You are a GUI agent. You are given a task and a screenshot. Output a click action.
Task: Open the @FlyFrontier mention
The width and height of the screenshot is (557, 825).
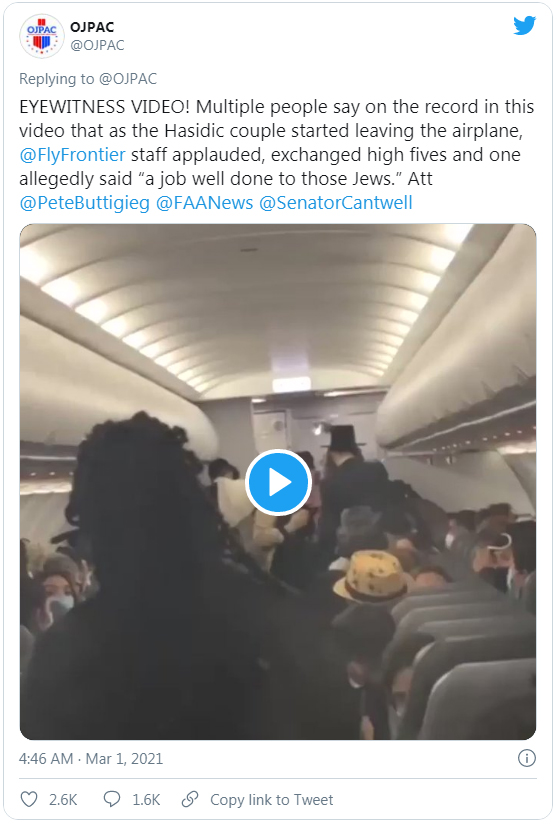73,155
